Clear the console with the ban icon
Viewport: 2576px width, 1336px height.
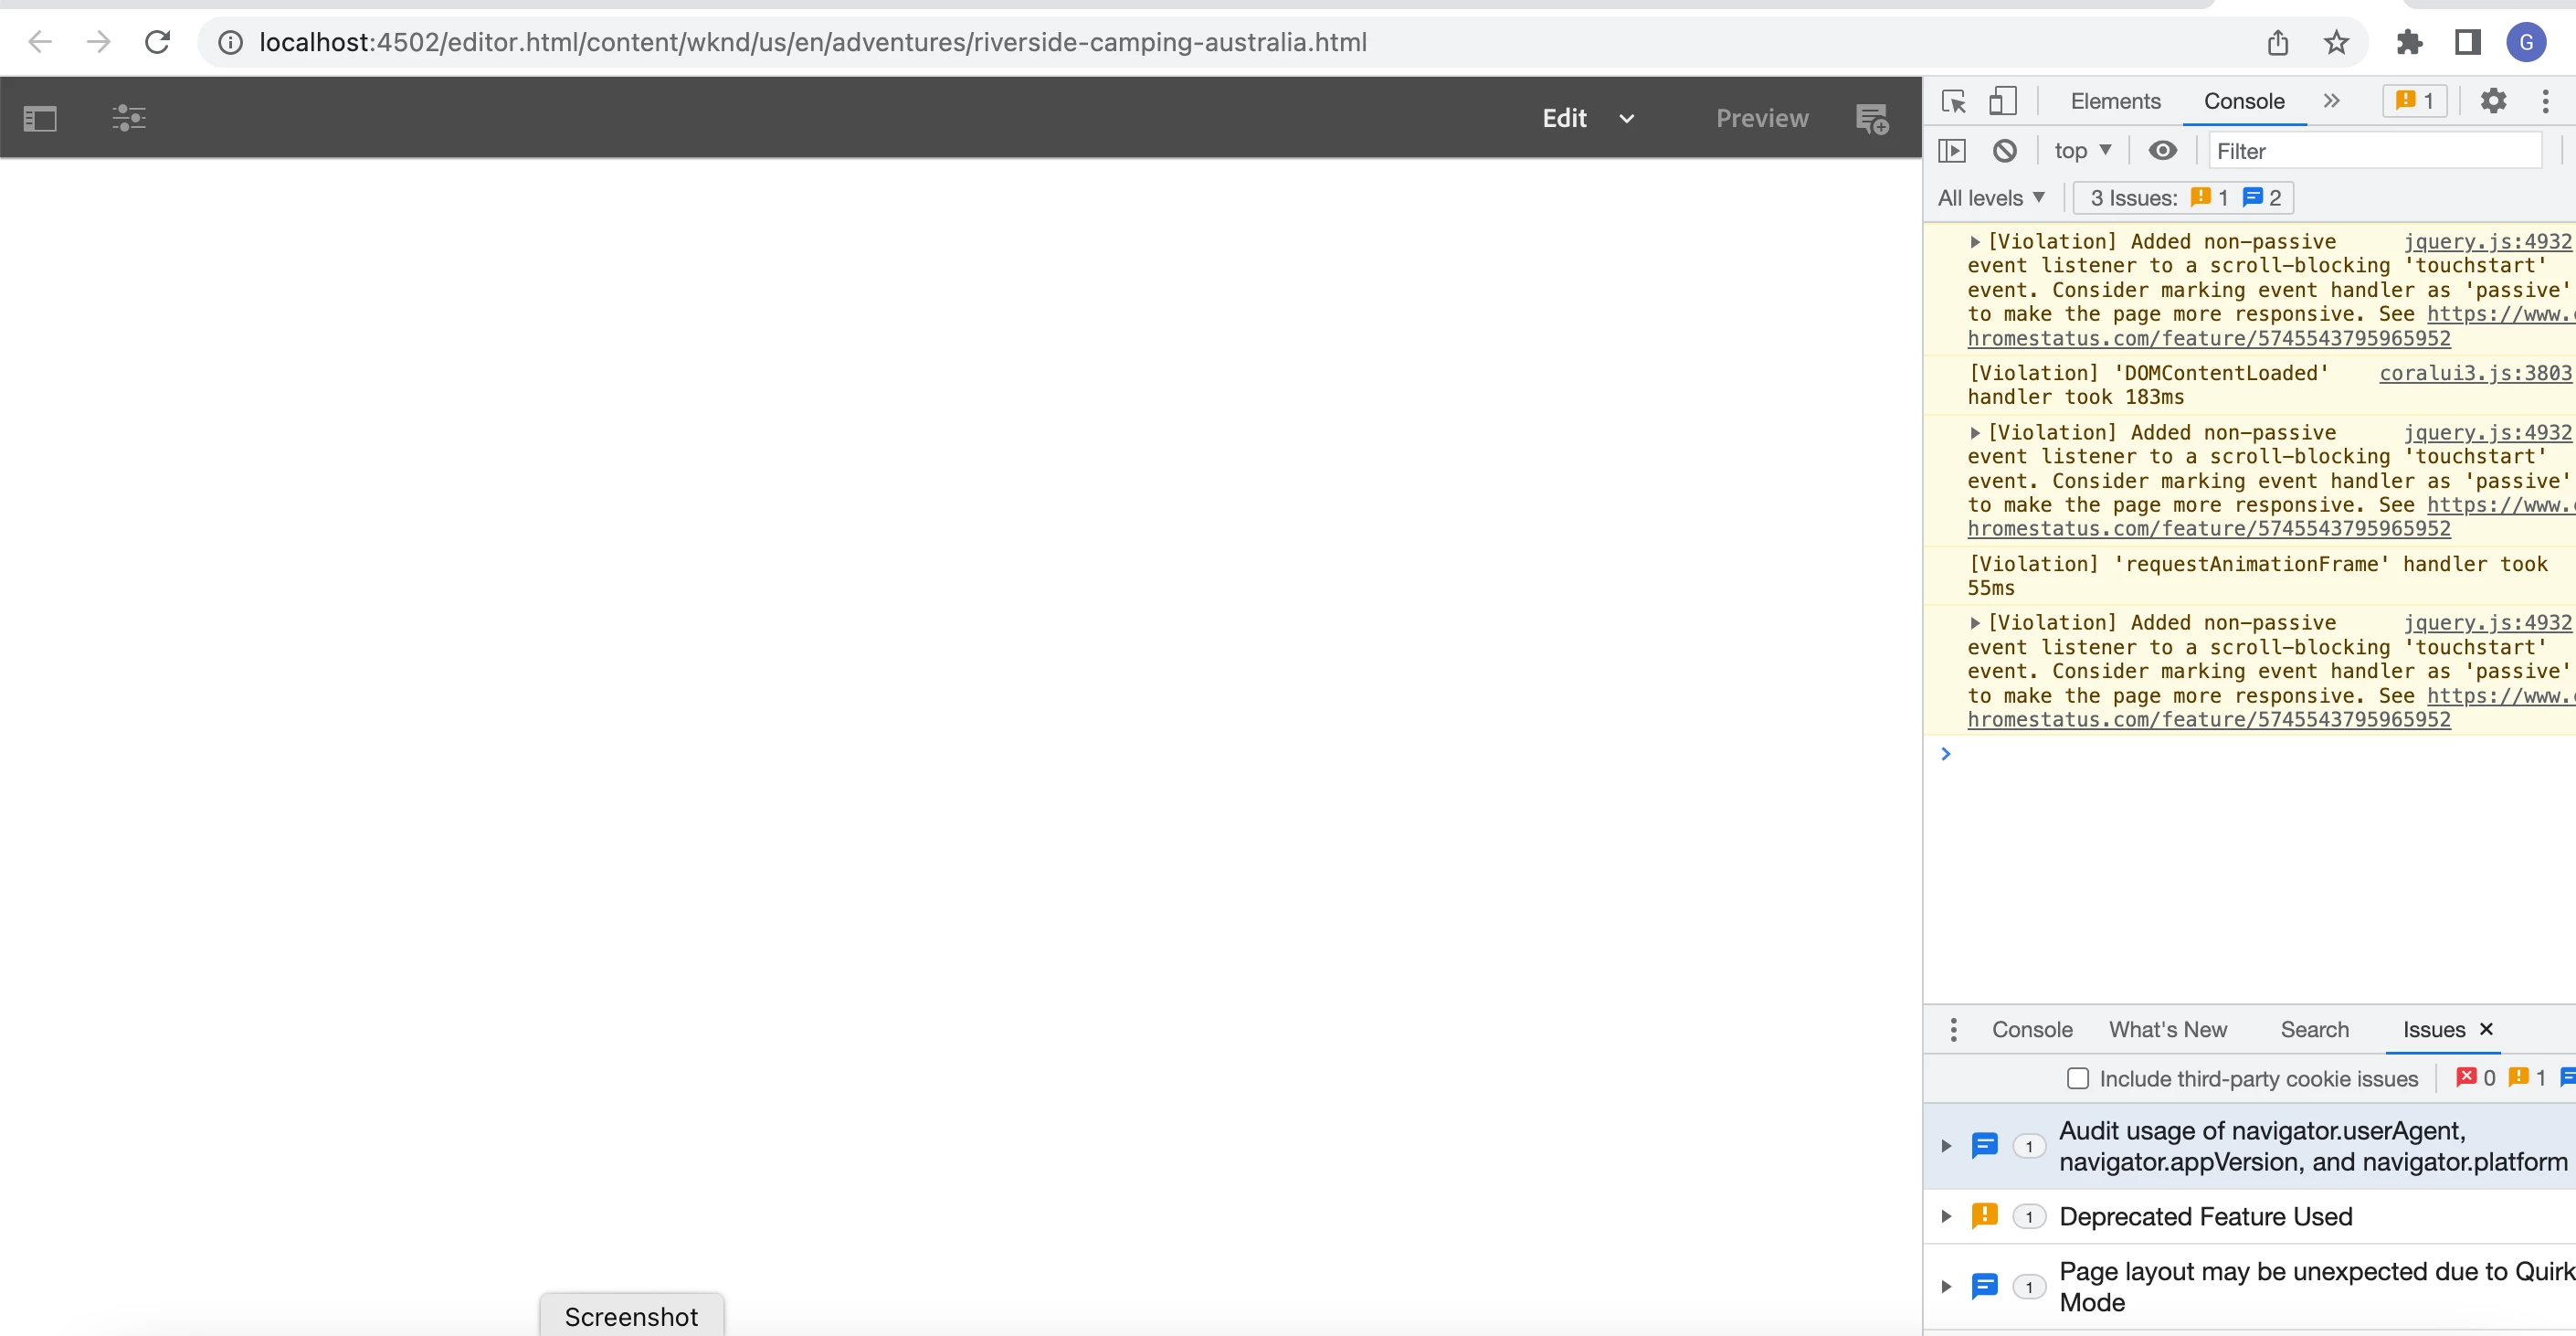[2004, 151]
